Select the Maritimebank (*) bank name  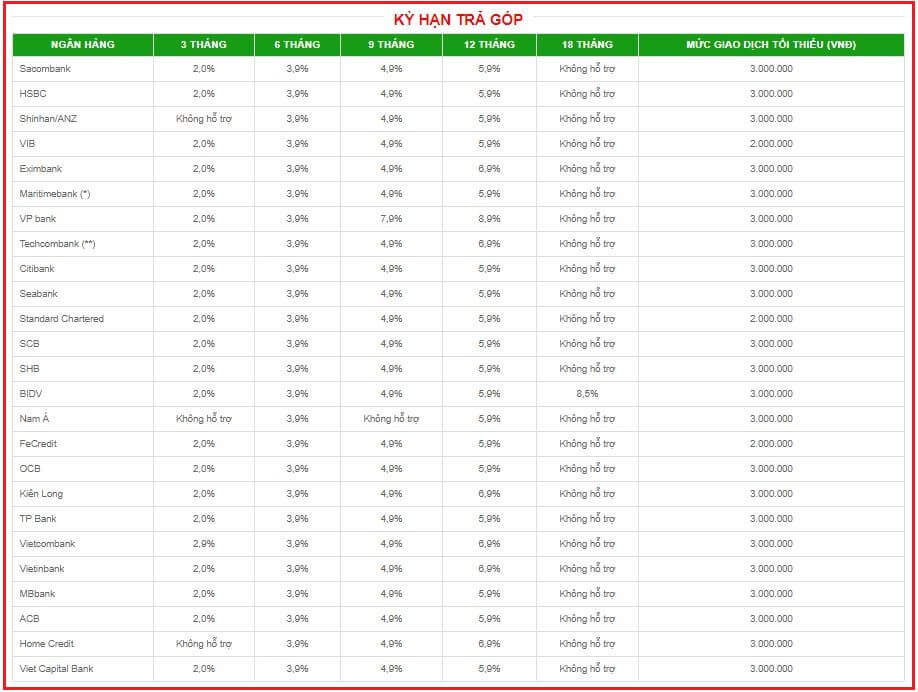(x=55, y=194)
